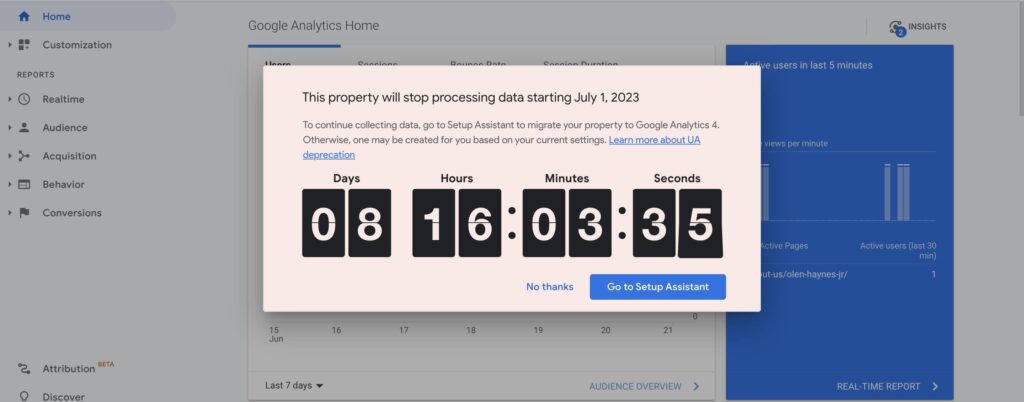Click the Days countdown label
Screen dimensions: 1024x402
tap(346, 178)
